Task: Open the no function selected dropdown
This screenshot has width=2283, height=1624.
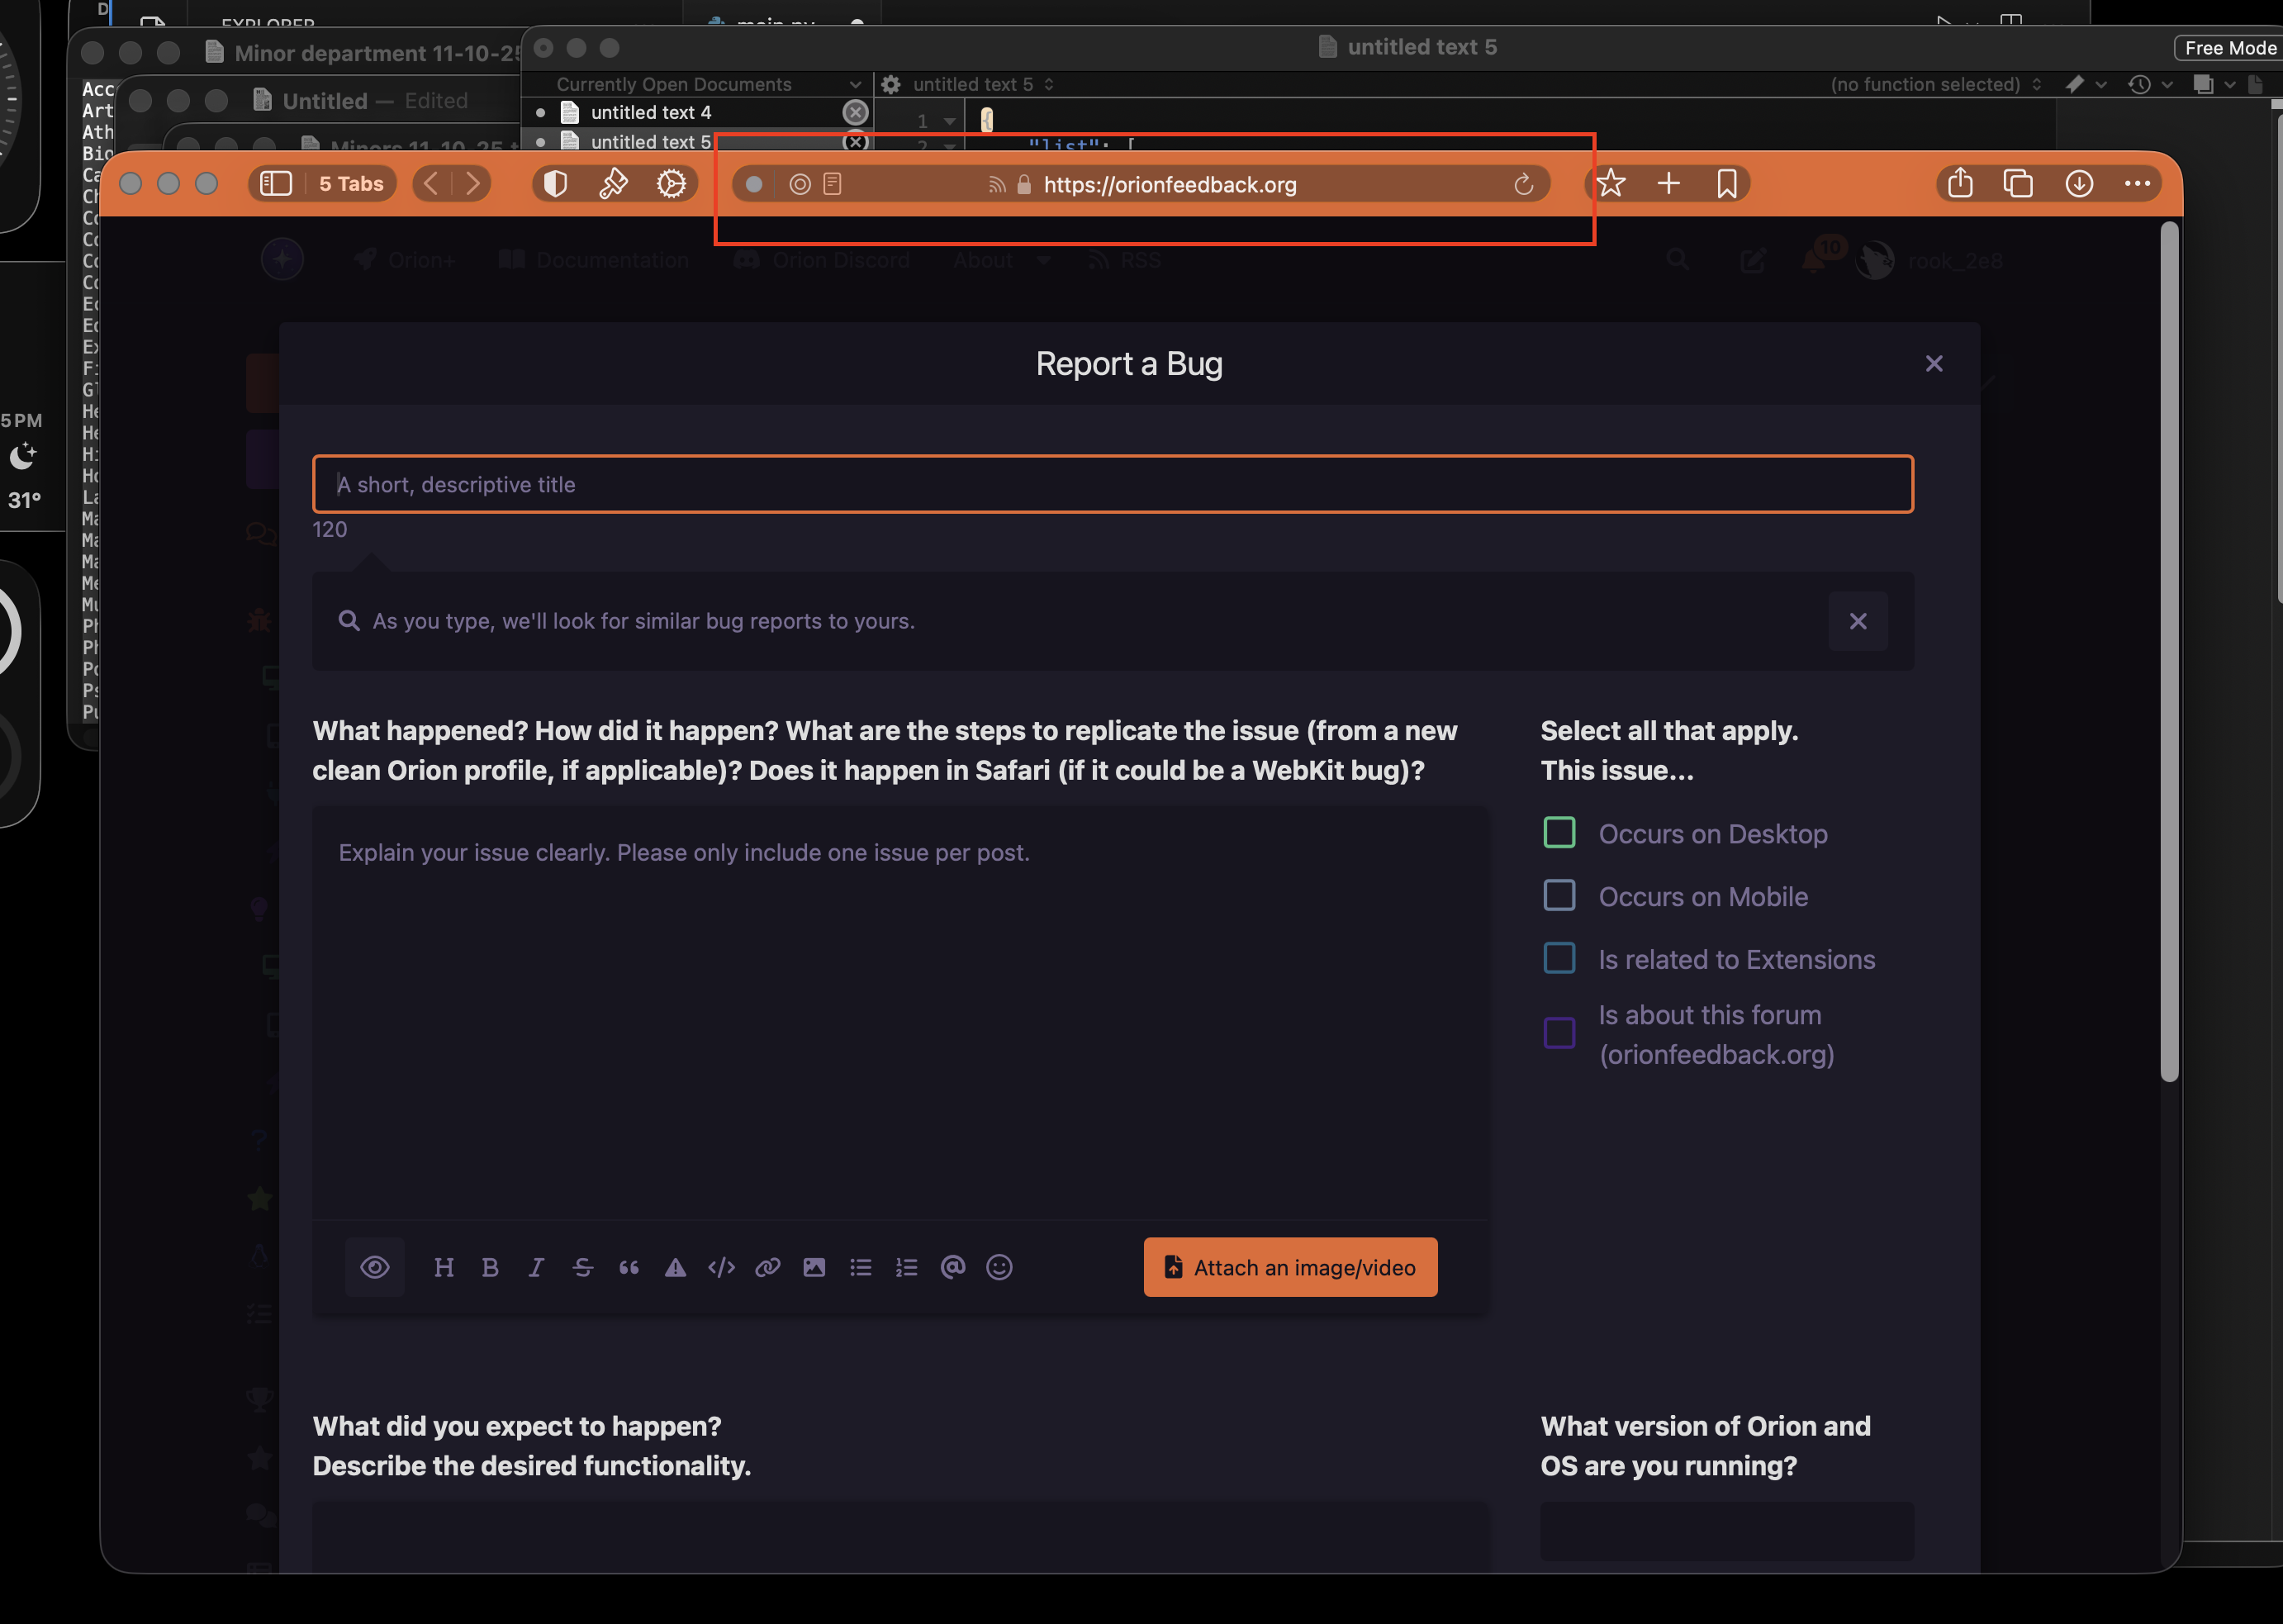Action: [1935, 84]
